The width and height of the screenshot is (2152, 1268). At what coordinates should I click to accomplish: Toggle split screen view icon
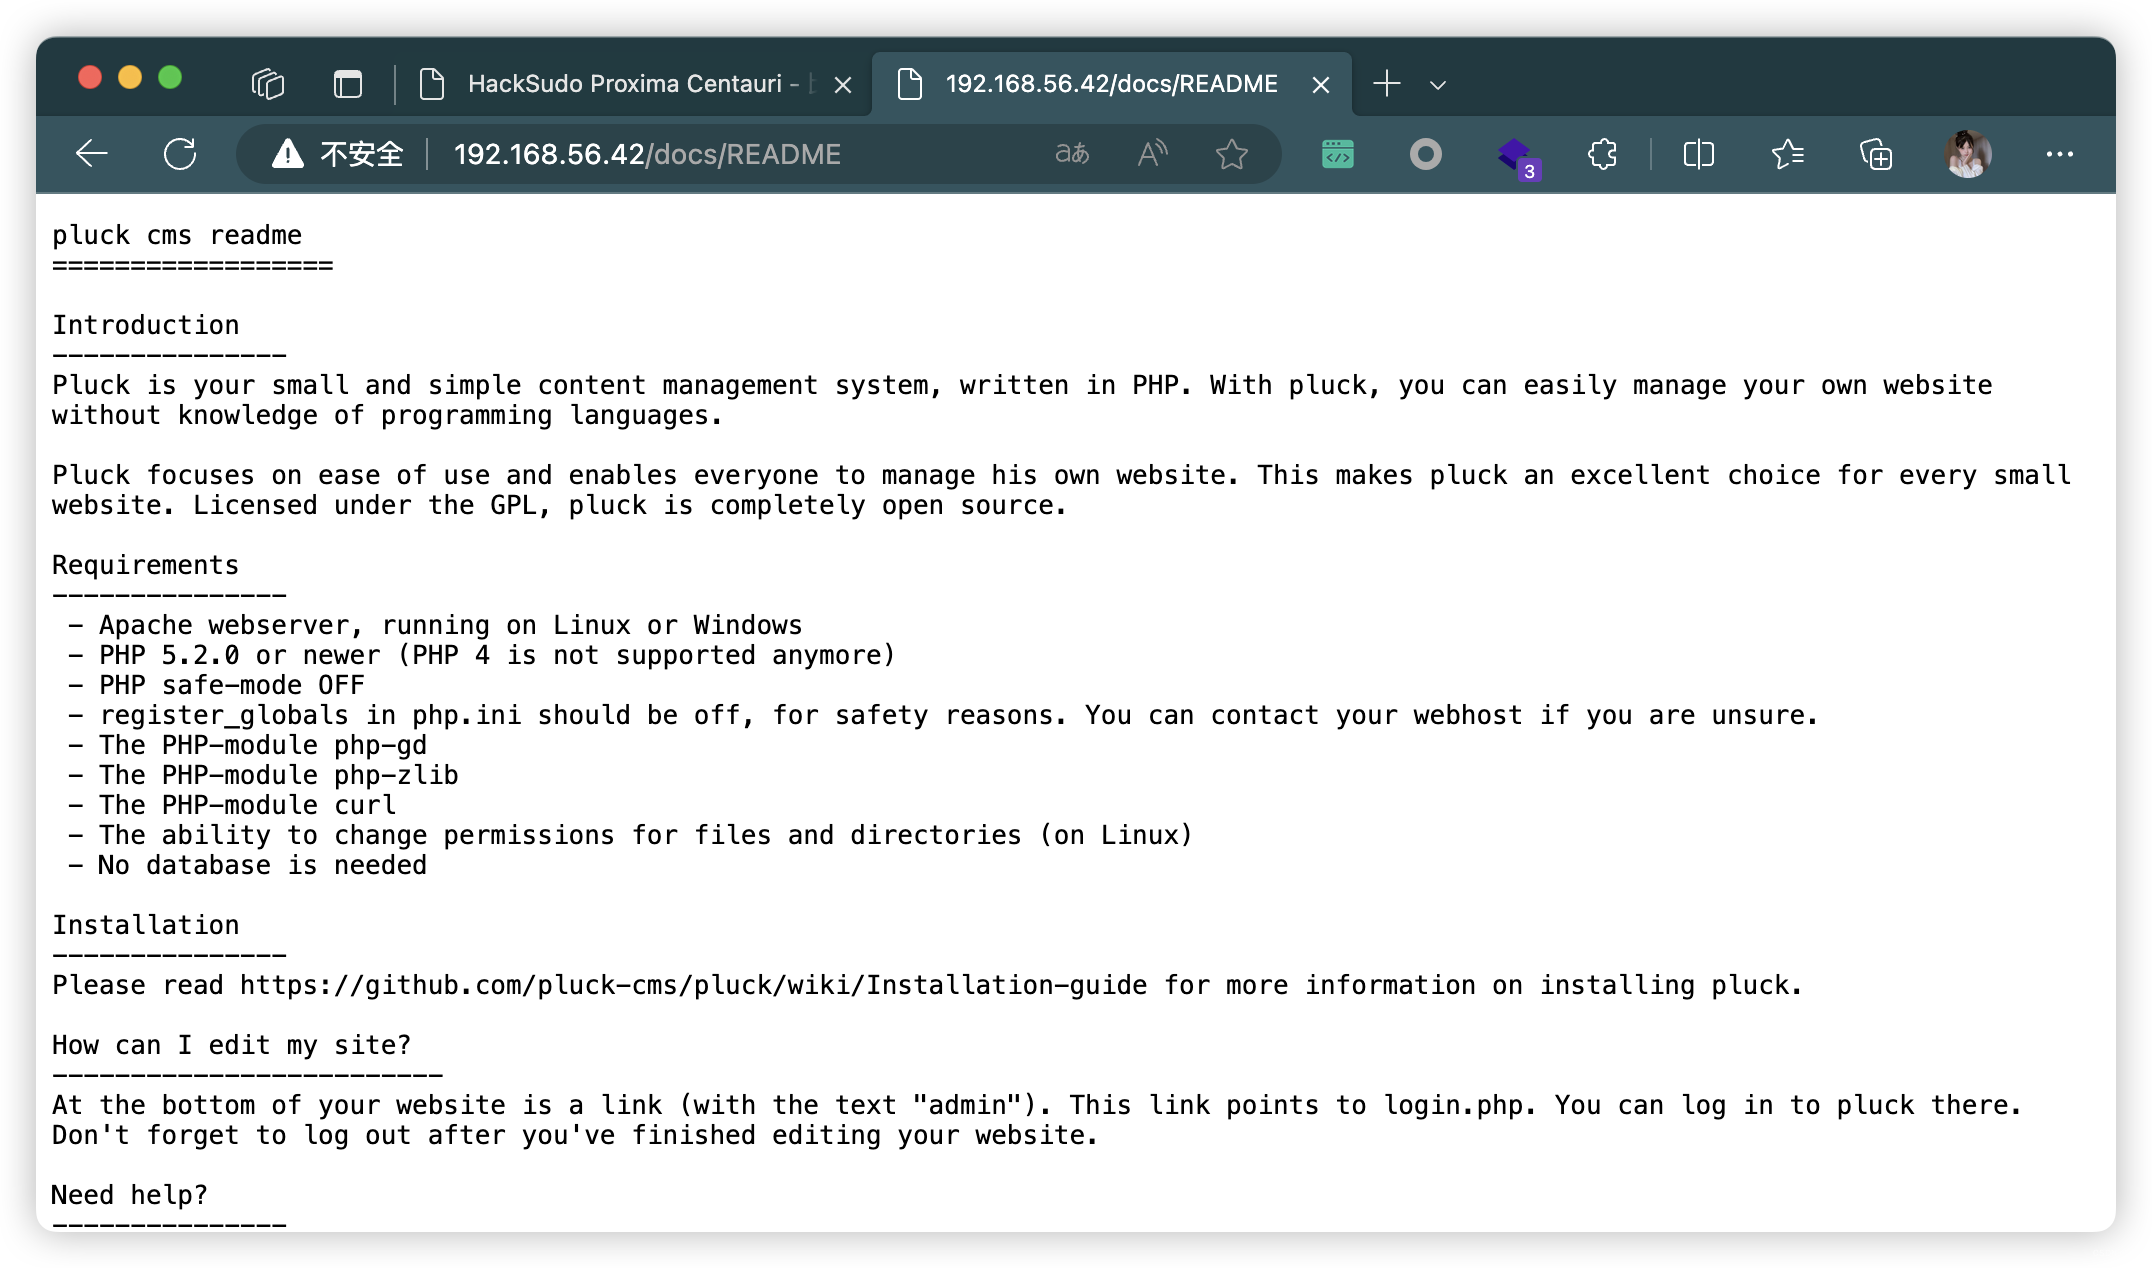pyautogui.click(x=1699, y=154)
